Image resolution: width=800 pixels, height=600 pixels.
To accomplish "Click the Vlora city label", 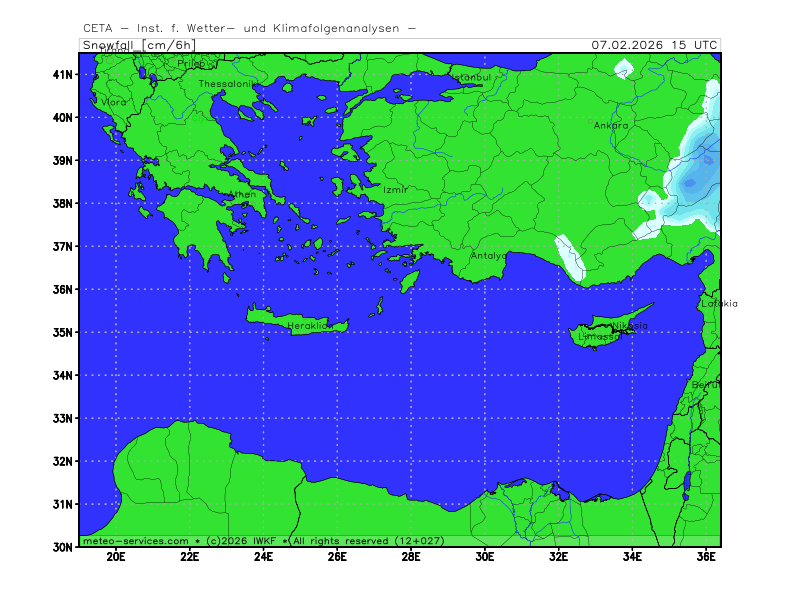I will click(113, 102).
